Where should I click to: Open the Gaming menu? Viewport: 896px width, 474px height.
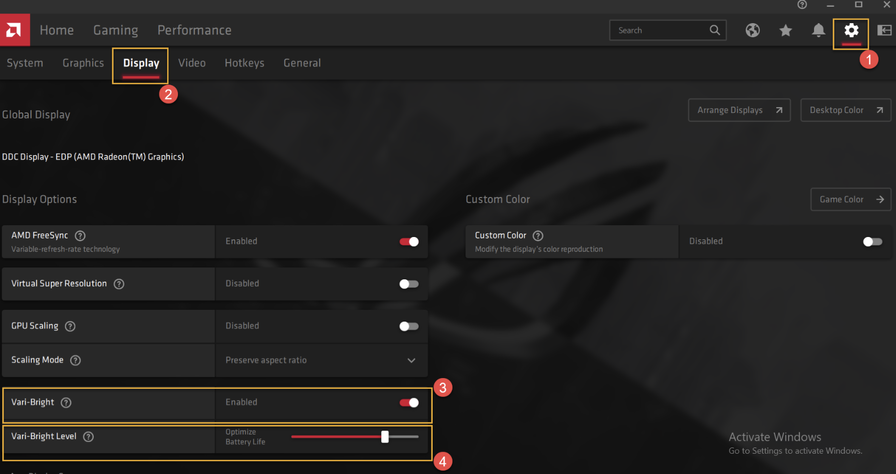115,30
